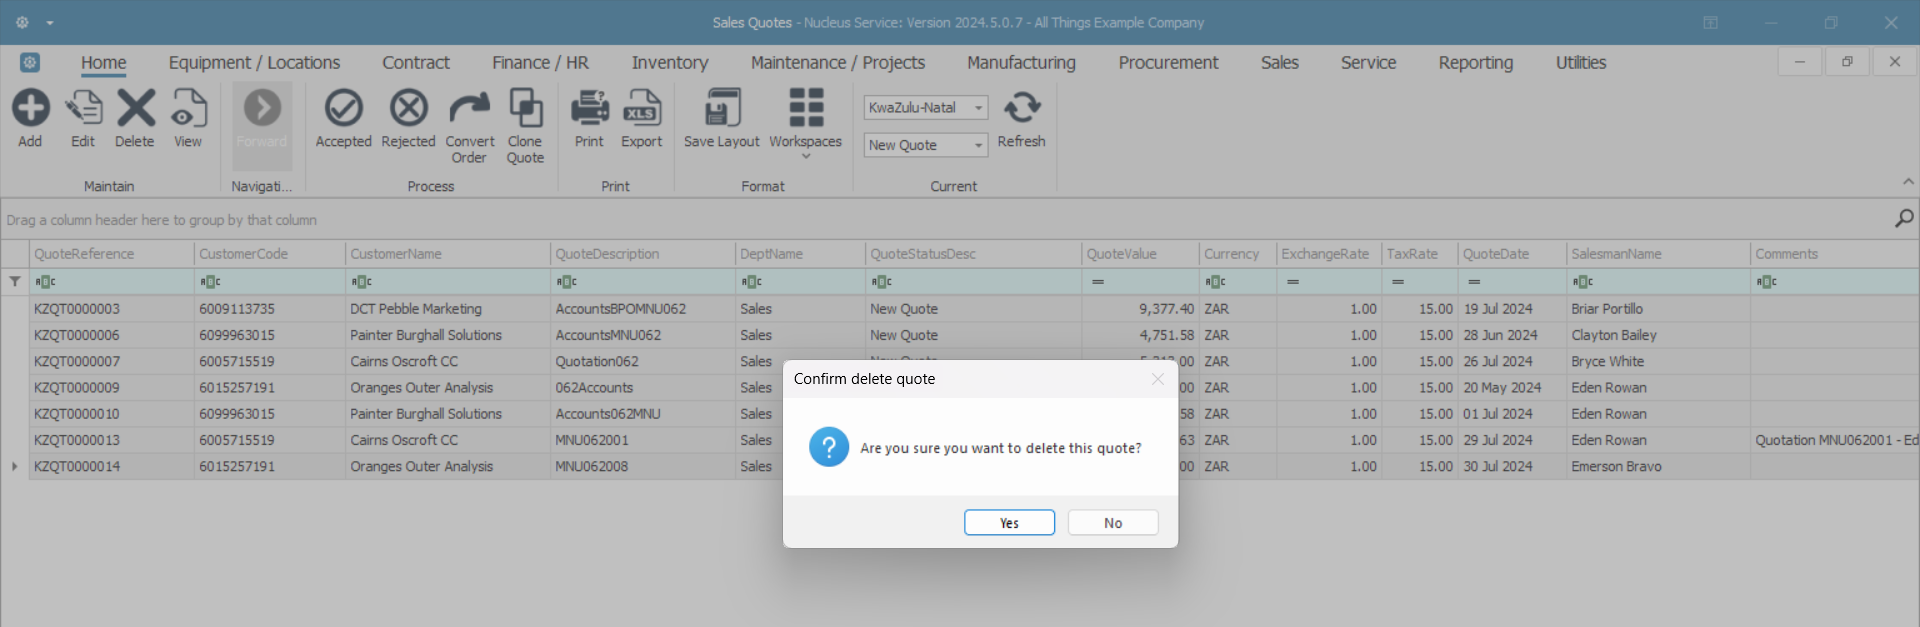This screenshot has height=627, width=1920.
Task: Click the Edit quote icon
Action: pyautogui.click(x=83, y=109)
